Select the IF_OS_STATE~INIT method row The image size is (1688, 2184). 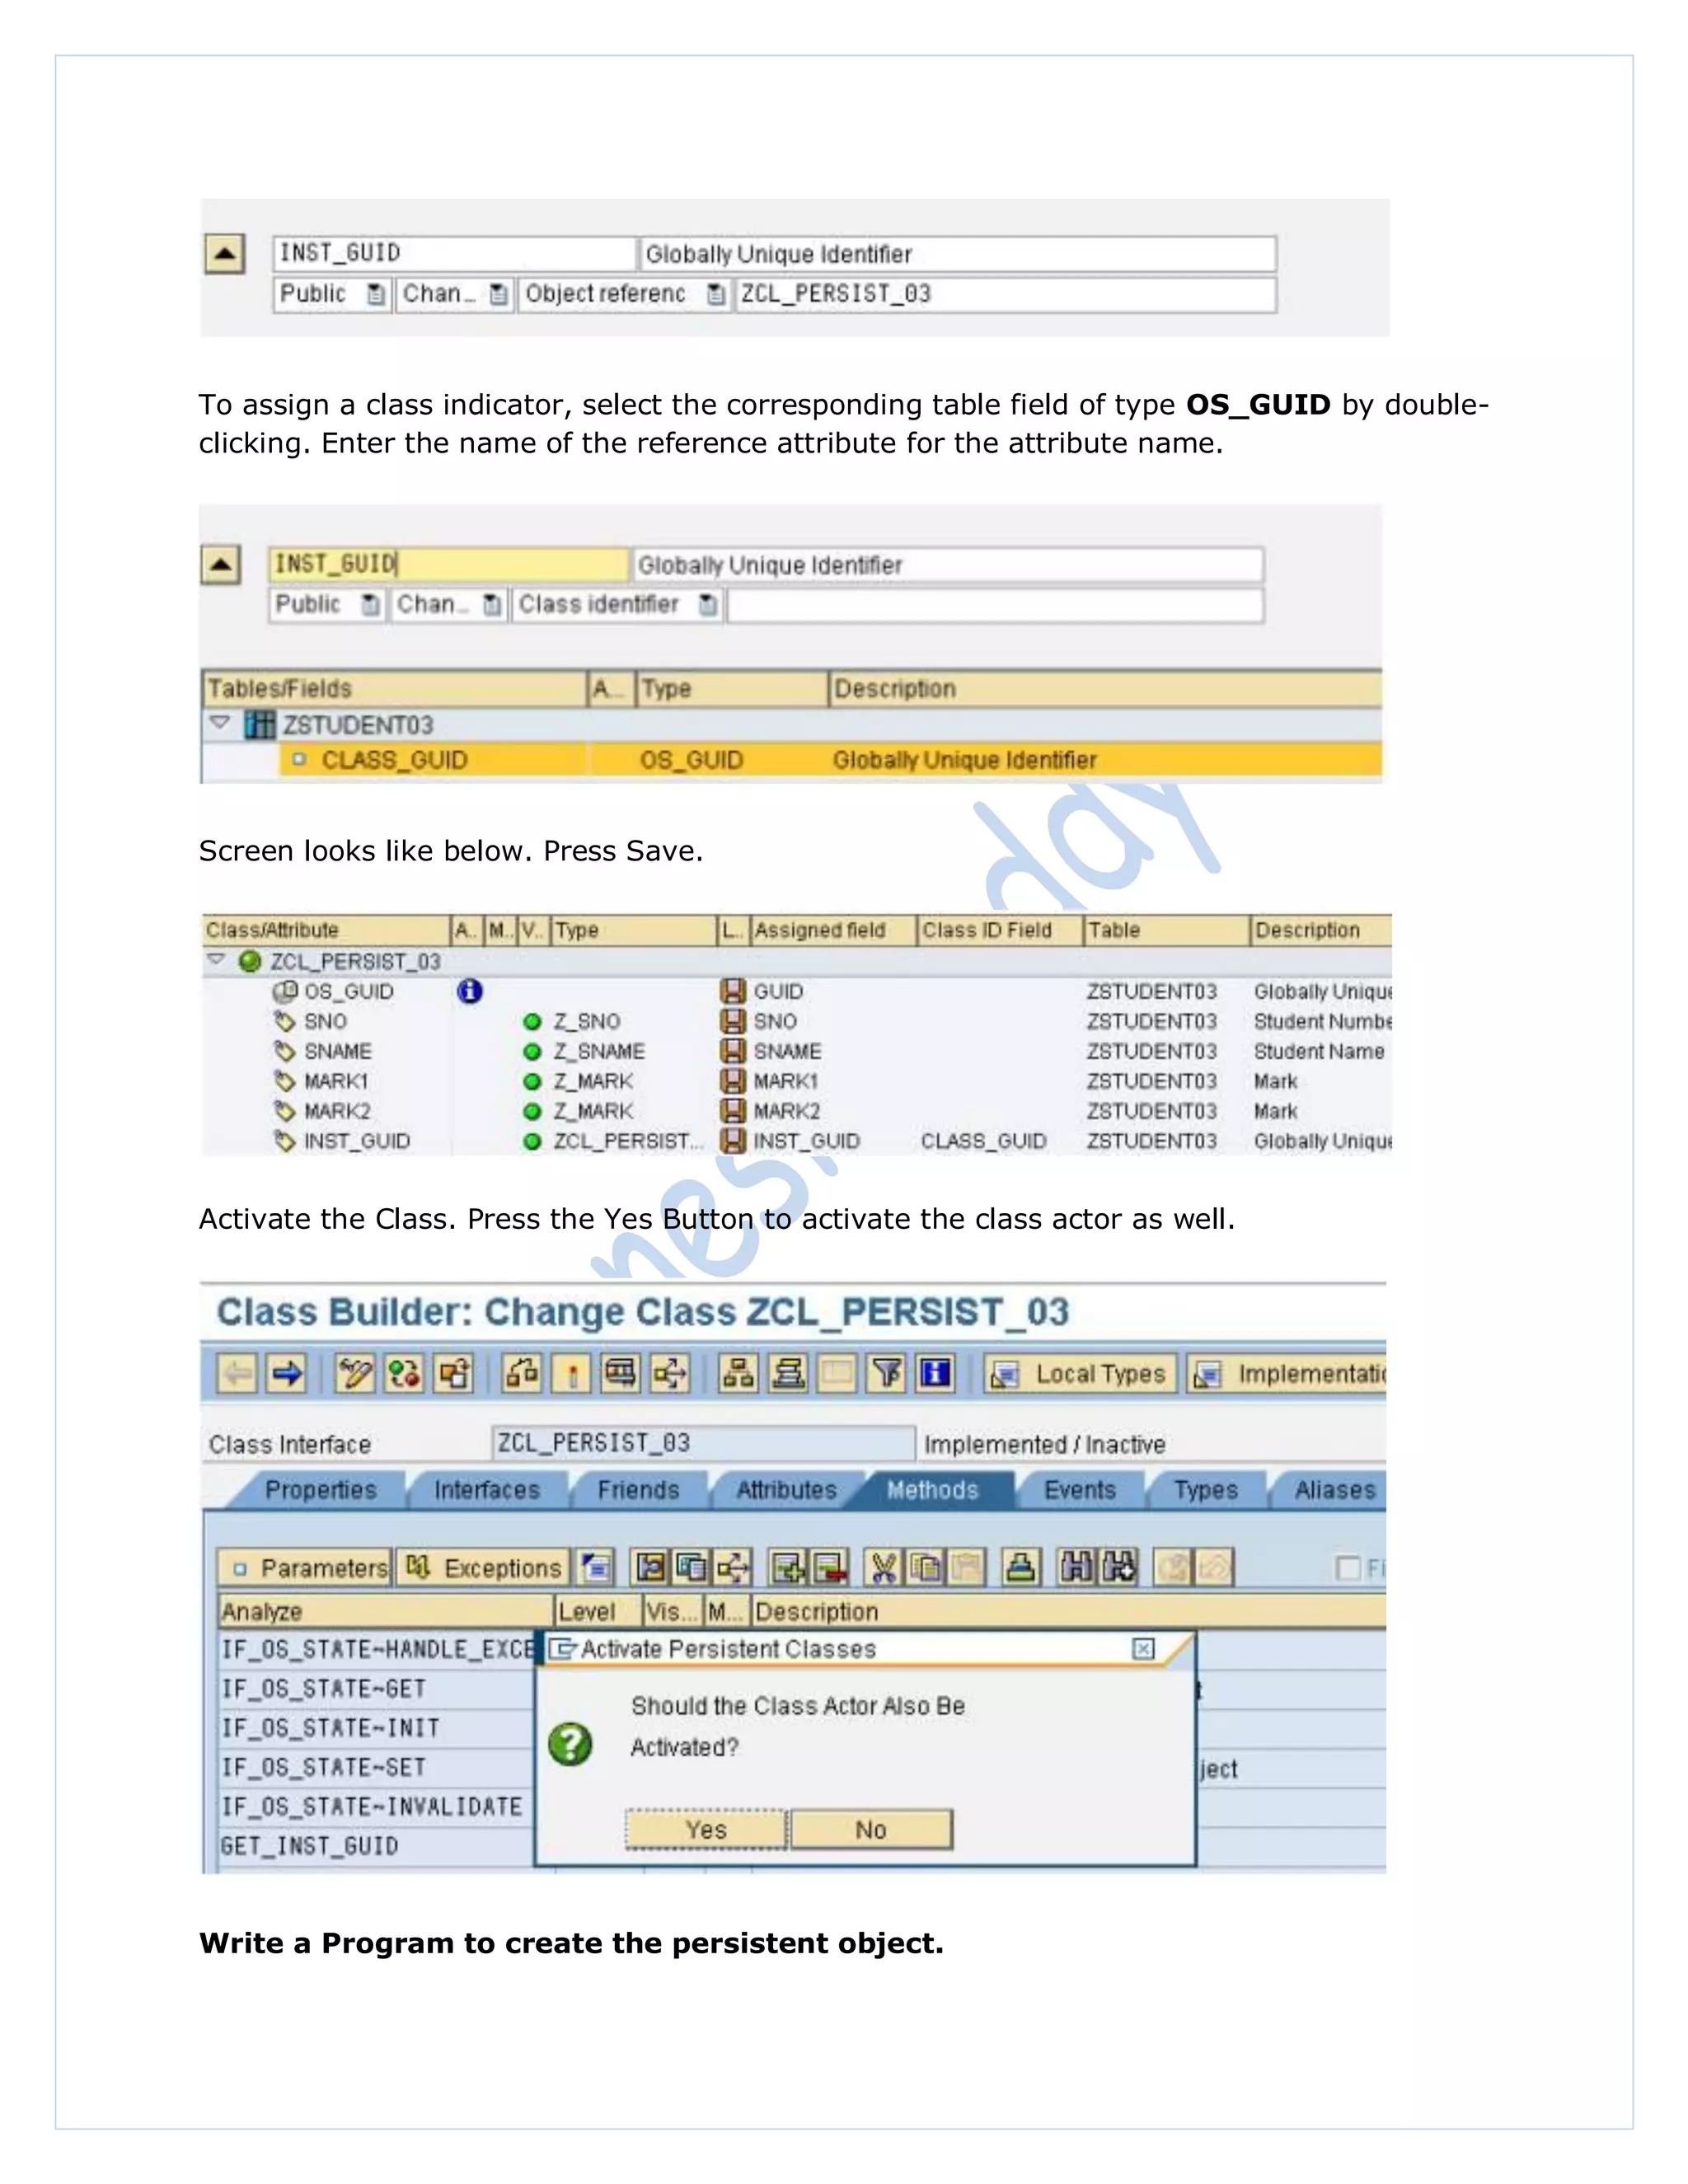coord(376,1727)
